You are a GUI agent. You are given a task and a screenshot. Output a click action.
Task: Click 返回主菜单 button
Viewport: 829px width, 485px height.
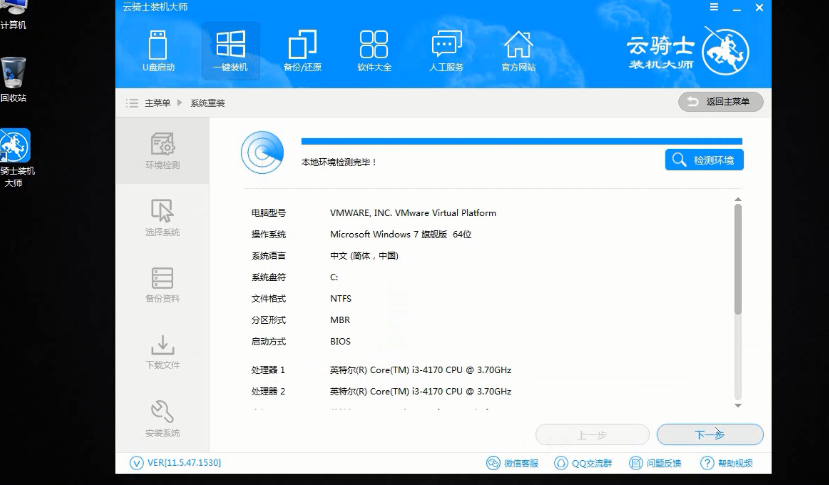pyautogui.click(x=721, y=102)
